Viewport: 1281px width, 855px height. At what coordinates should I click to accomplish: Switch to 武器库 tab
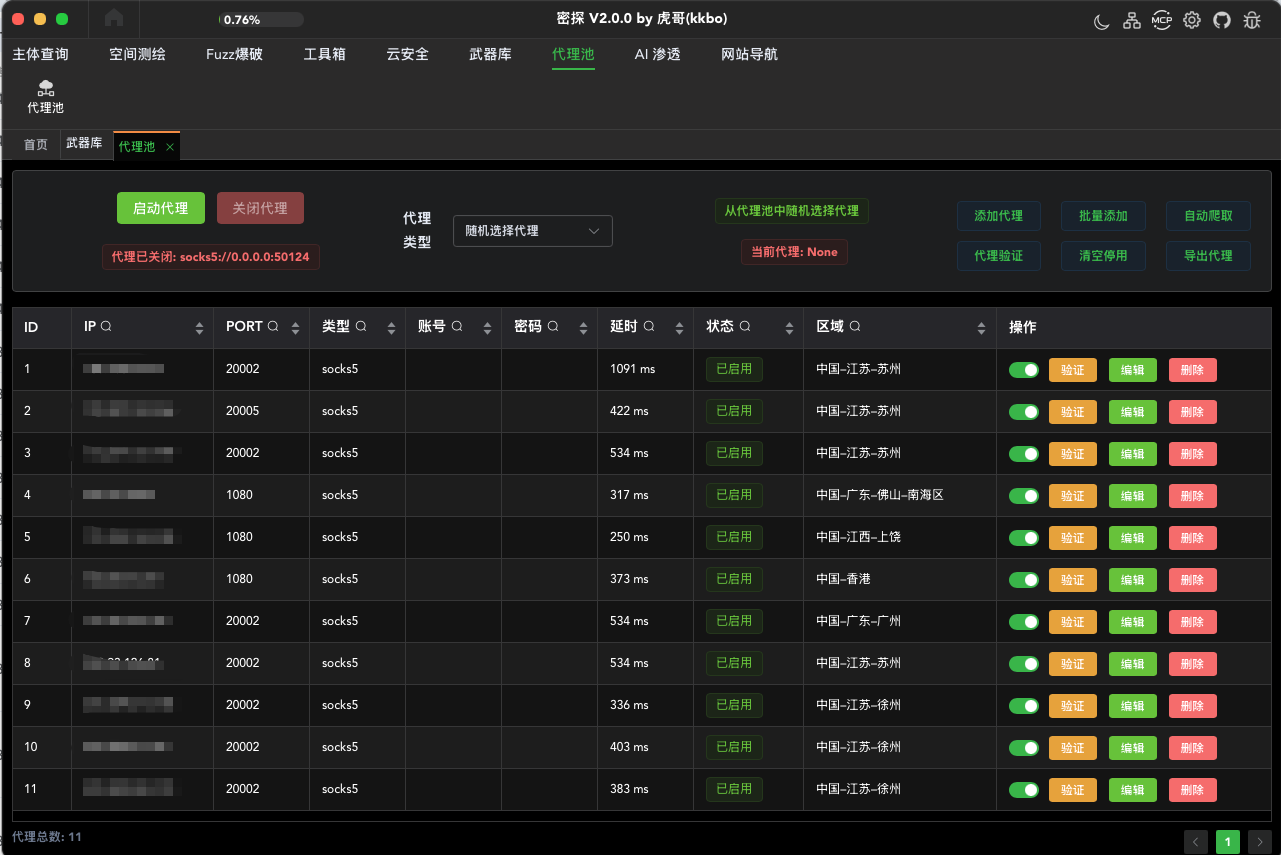(85, 144)
